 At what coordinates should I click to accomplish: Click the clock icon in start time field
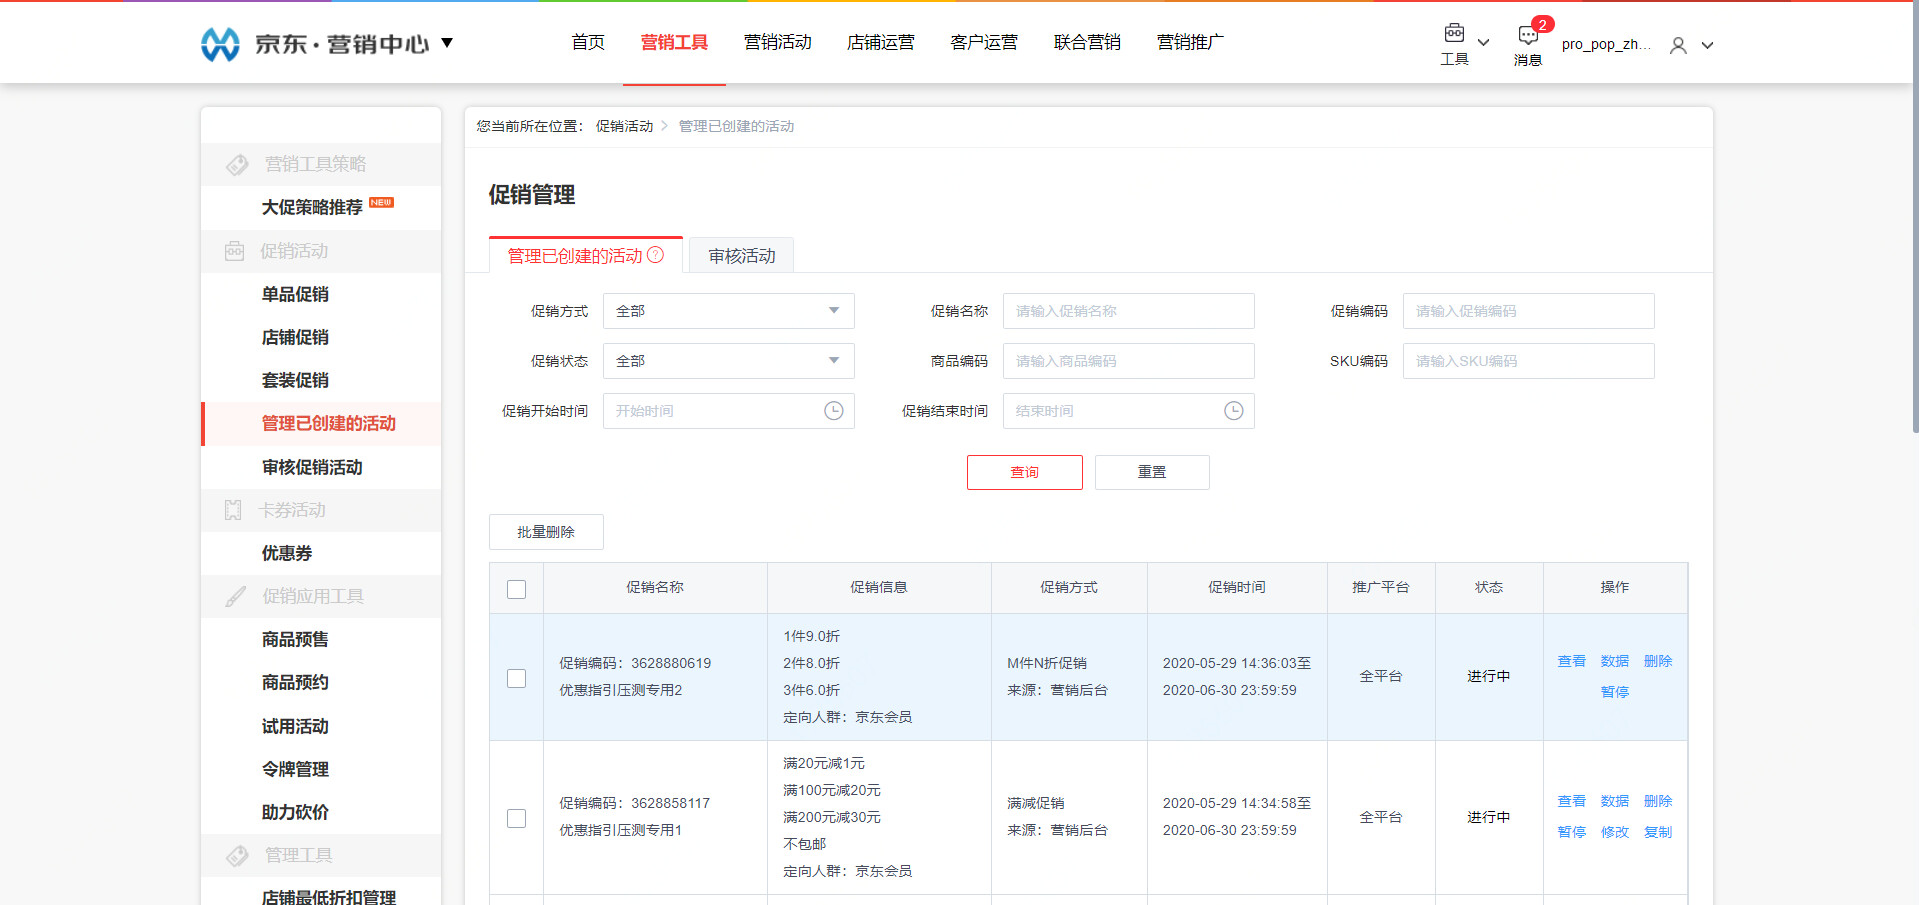click(x=833, y=411)
